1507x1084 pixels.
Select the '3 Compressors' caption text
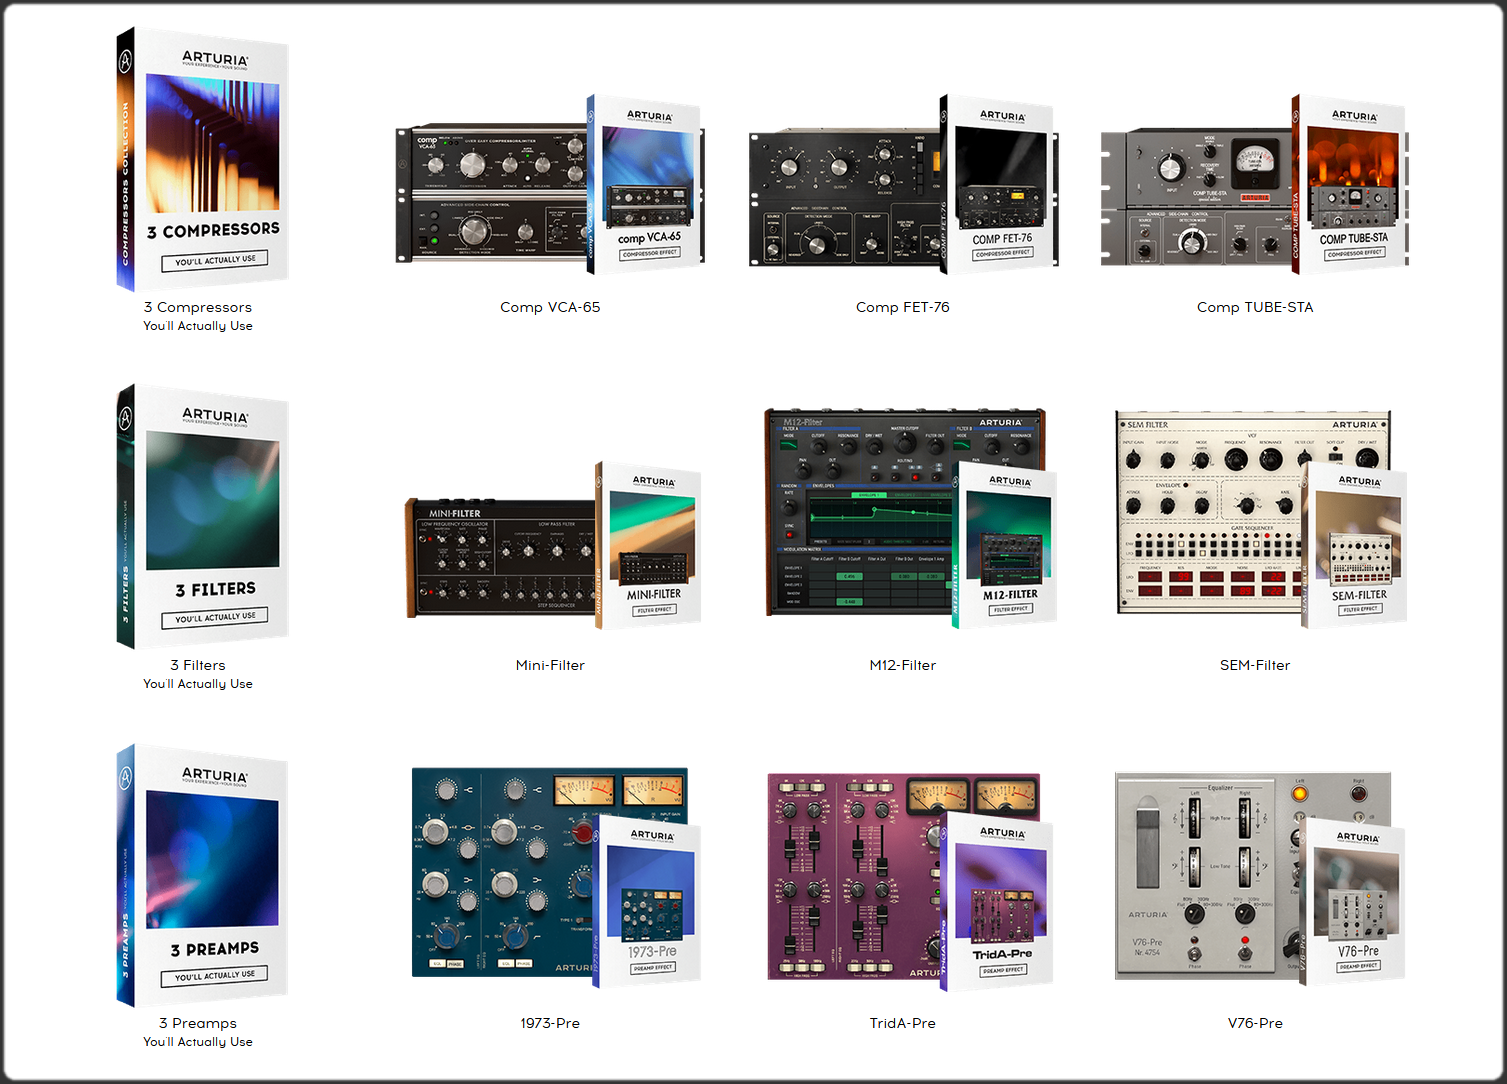tap(198, 307)
